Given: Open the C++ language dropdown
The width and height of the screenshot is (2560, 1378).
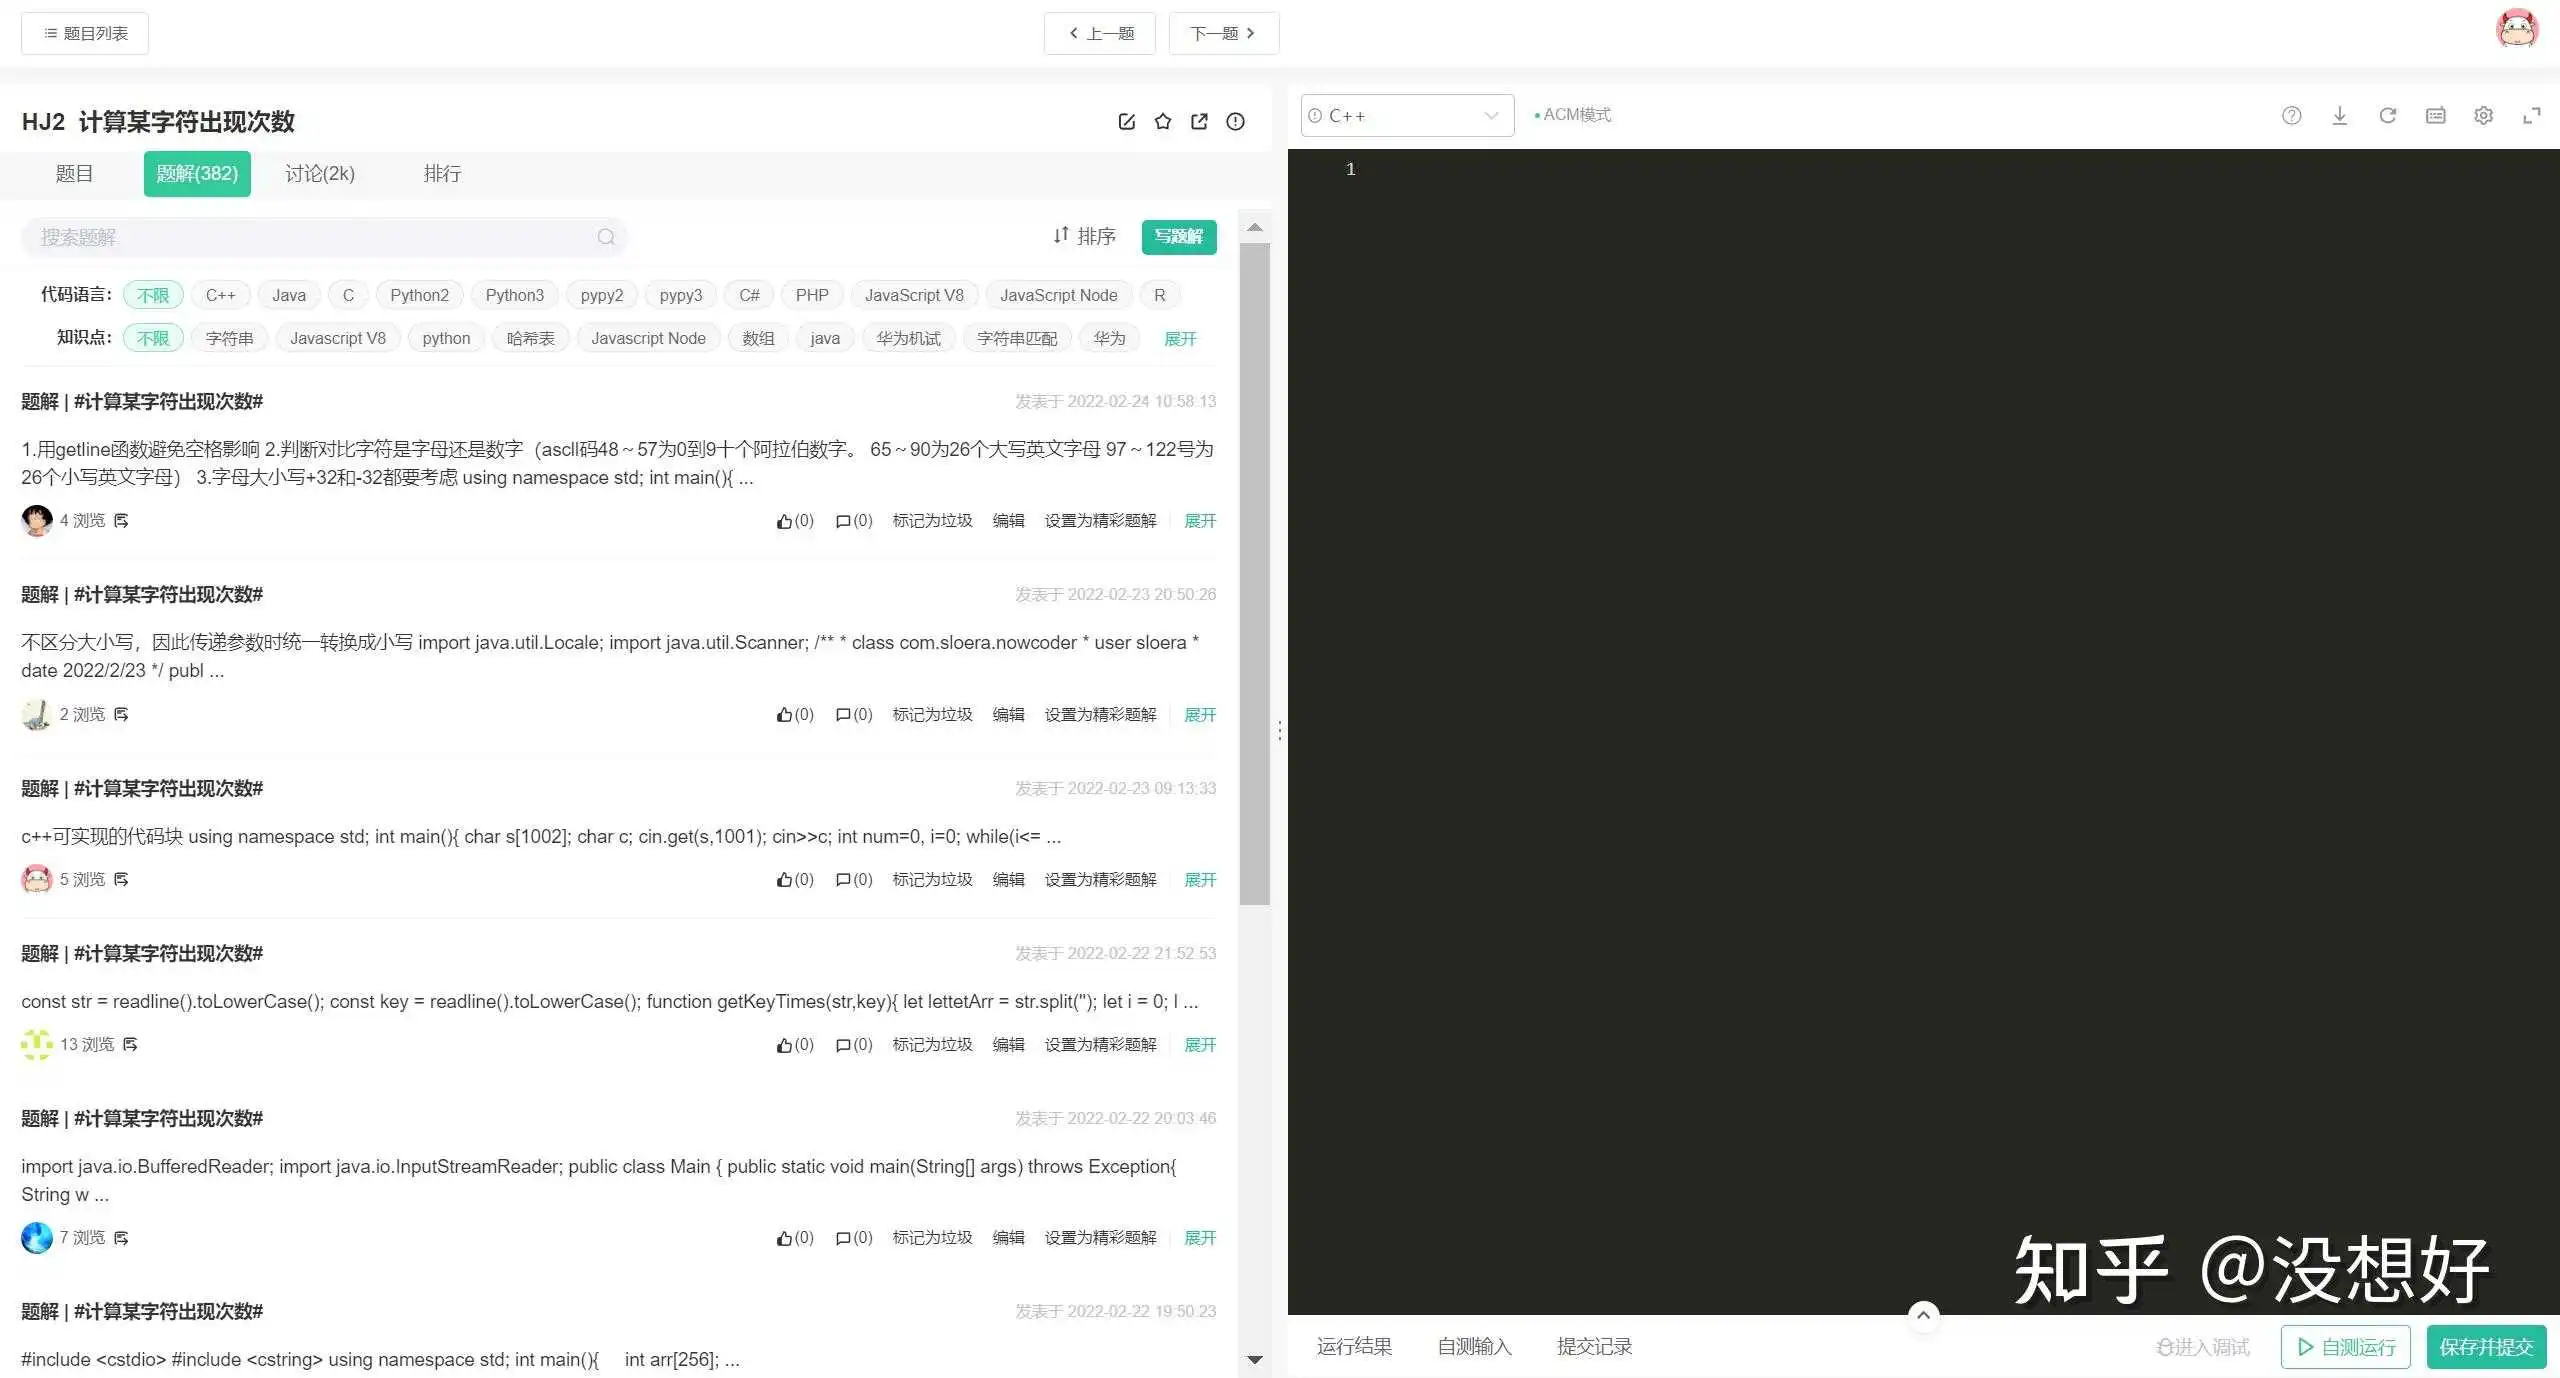Looking at the screenshot, I should tap(1406, 116).
